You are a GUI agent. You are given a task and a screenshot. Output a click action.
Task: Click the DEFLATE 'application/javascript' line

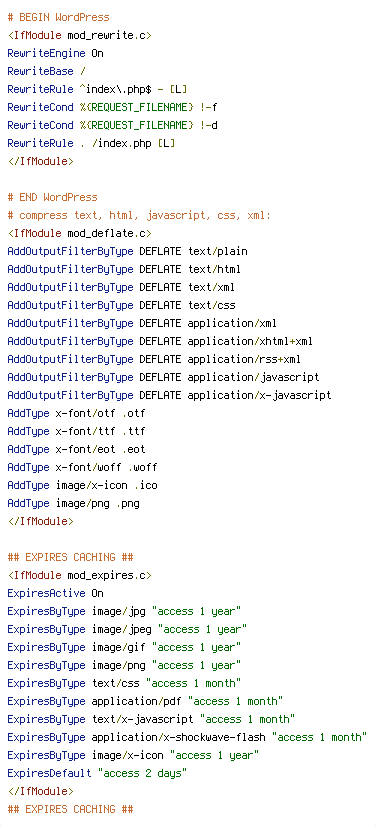pyautogui.click(x=164, y=377)
